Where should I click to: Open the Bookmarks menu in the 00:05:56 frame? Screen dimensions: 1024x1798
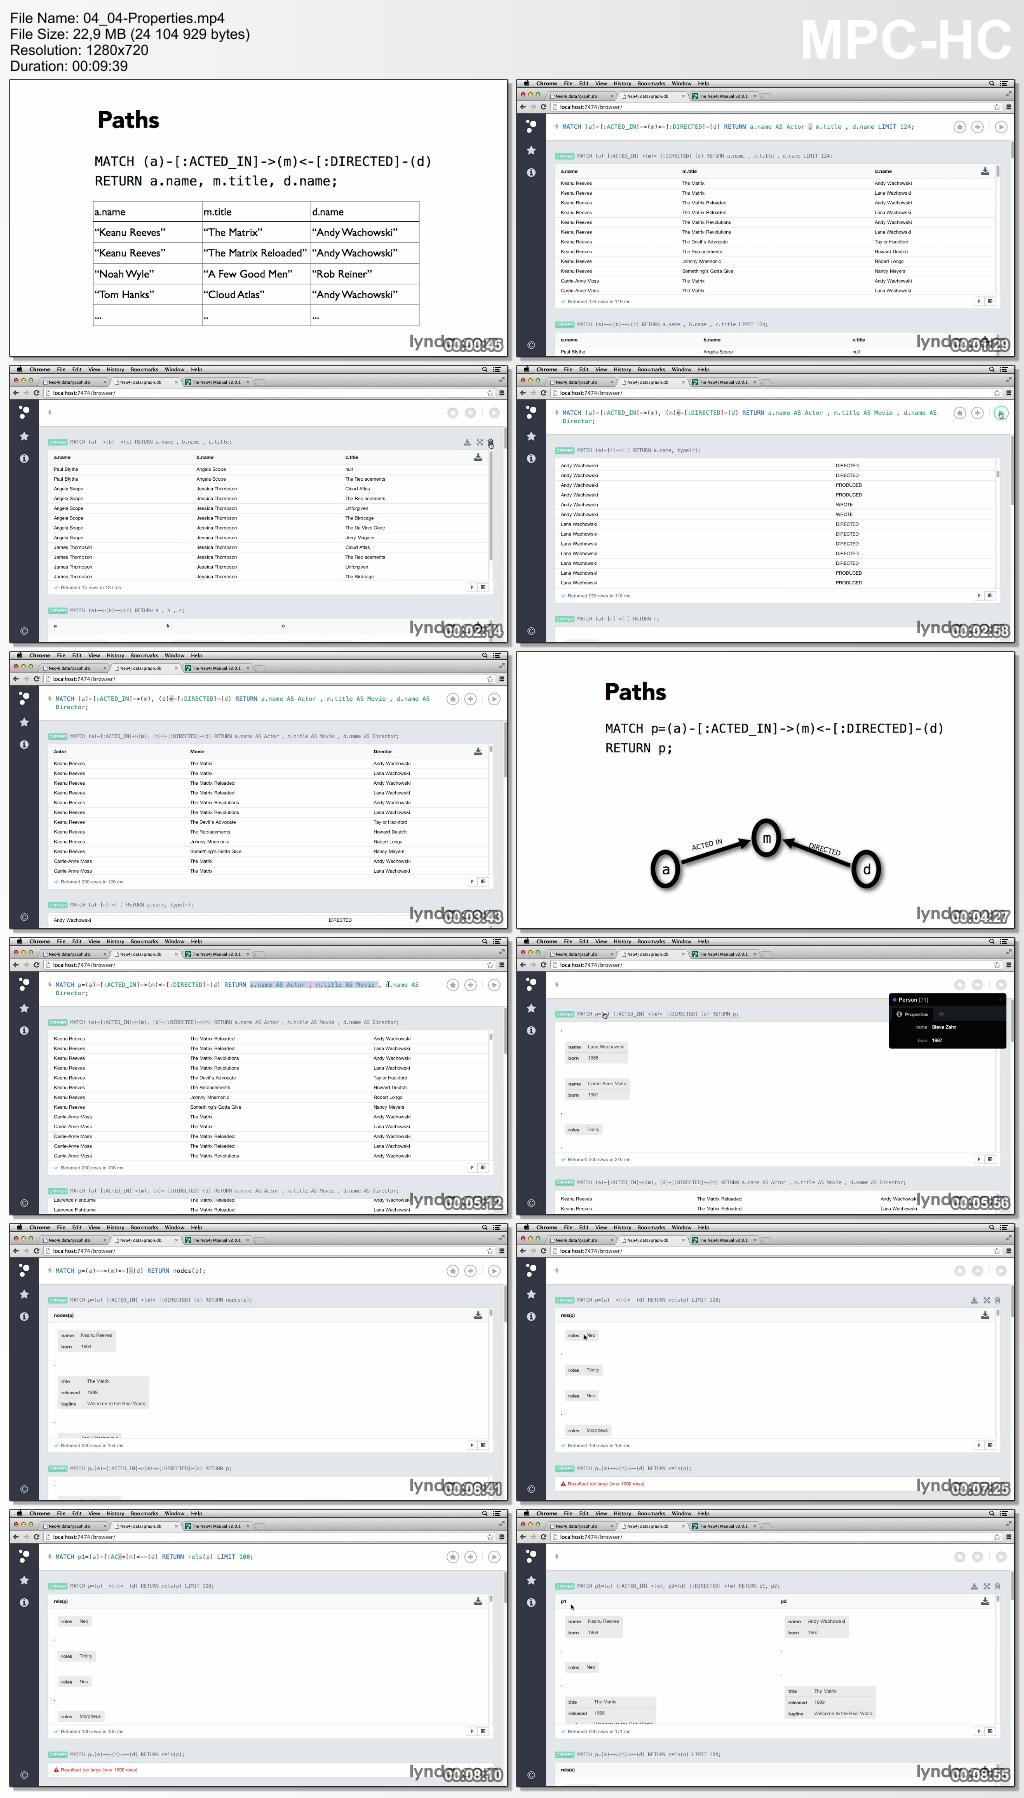[651, 941]
